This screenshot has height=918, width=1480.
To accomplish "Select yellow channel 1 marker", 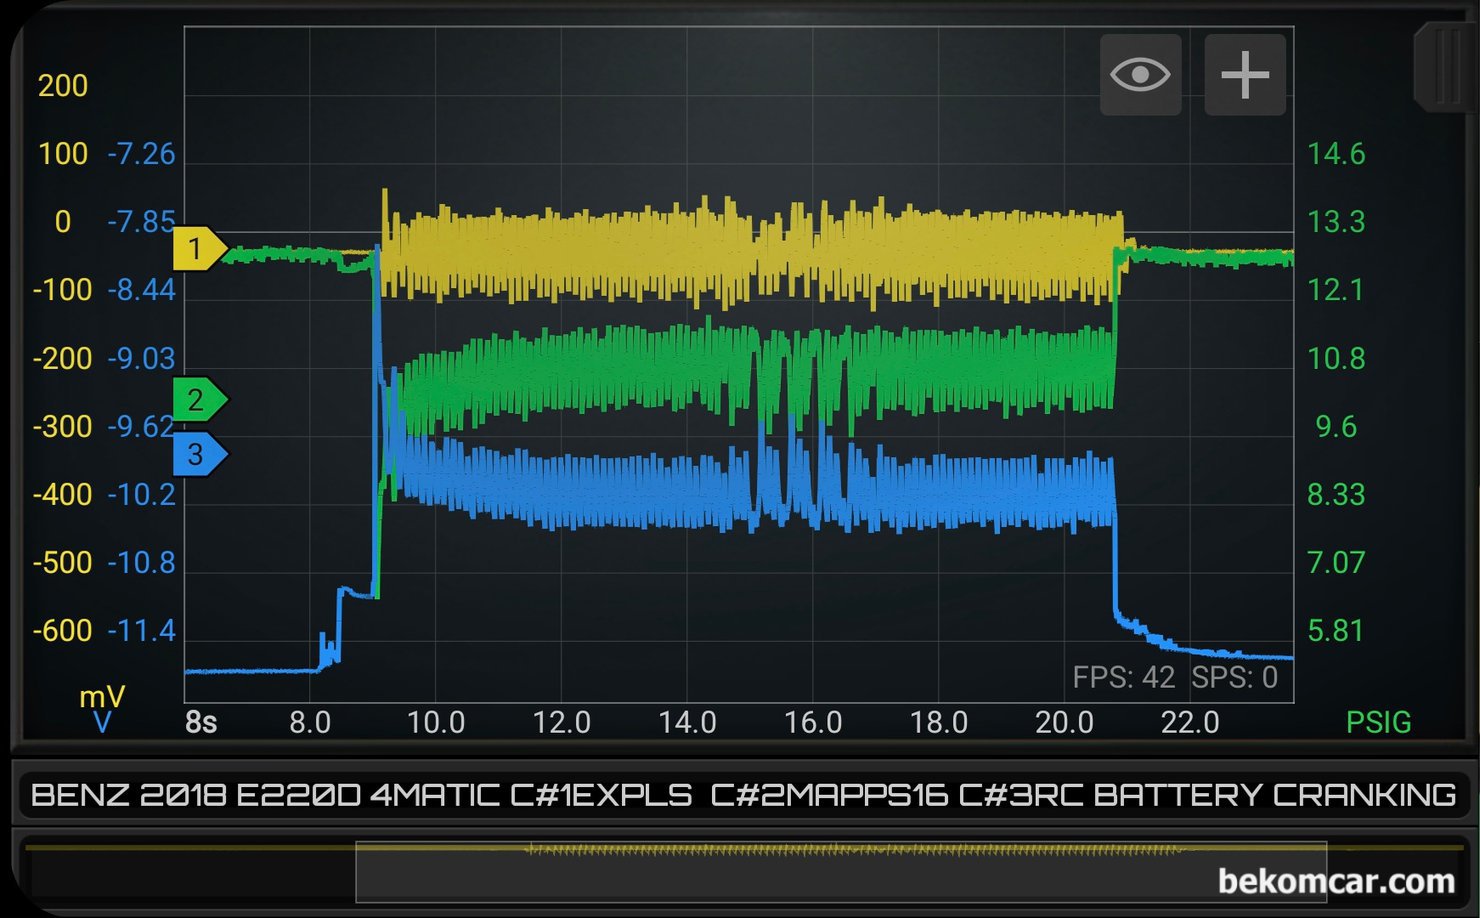I will pos(200,249).
